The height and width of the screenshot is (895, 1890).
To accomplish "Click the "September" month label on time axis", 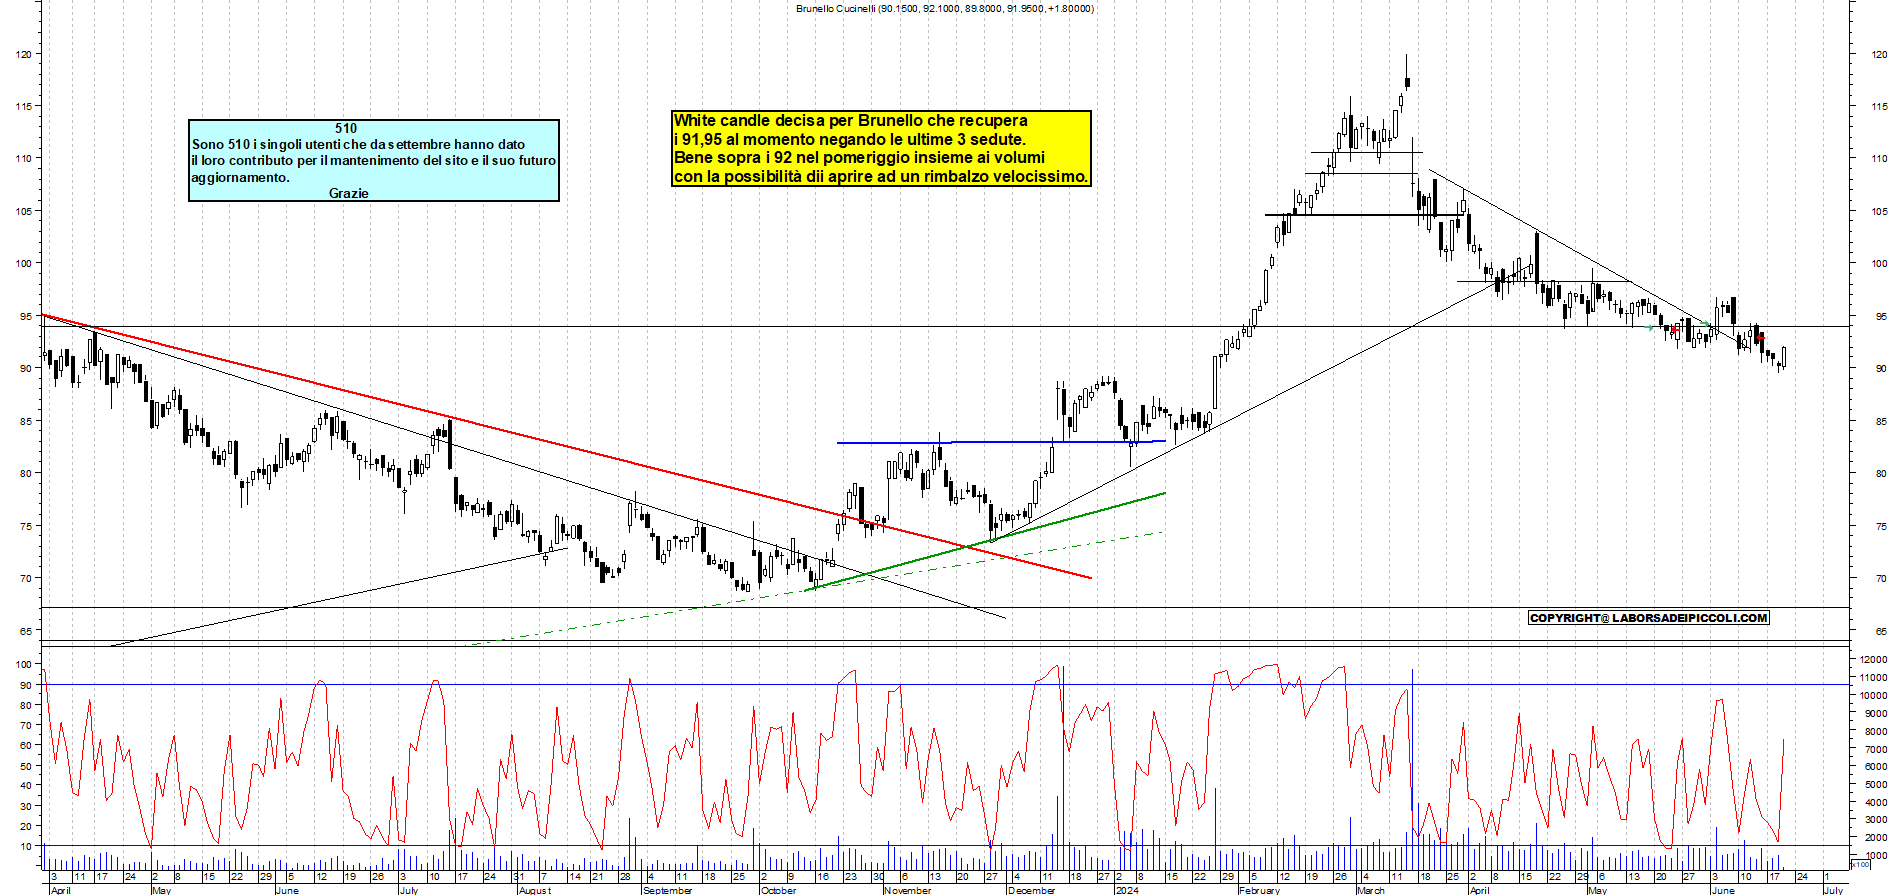I will tap(668, 890).
